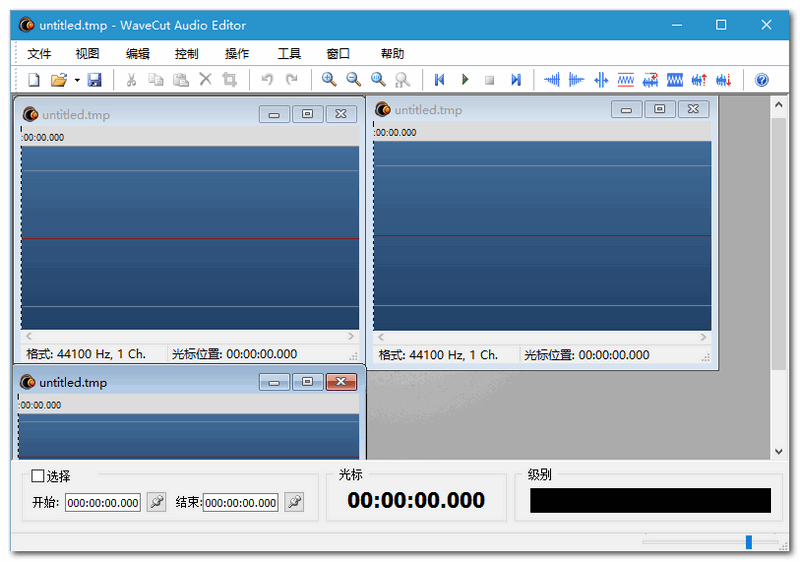Enable the 选择 checkbox
The image size is (800, 562).
(38, 477)
